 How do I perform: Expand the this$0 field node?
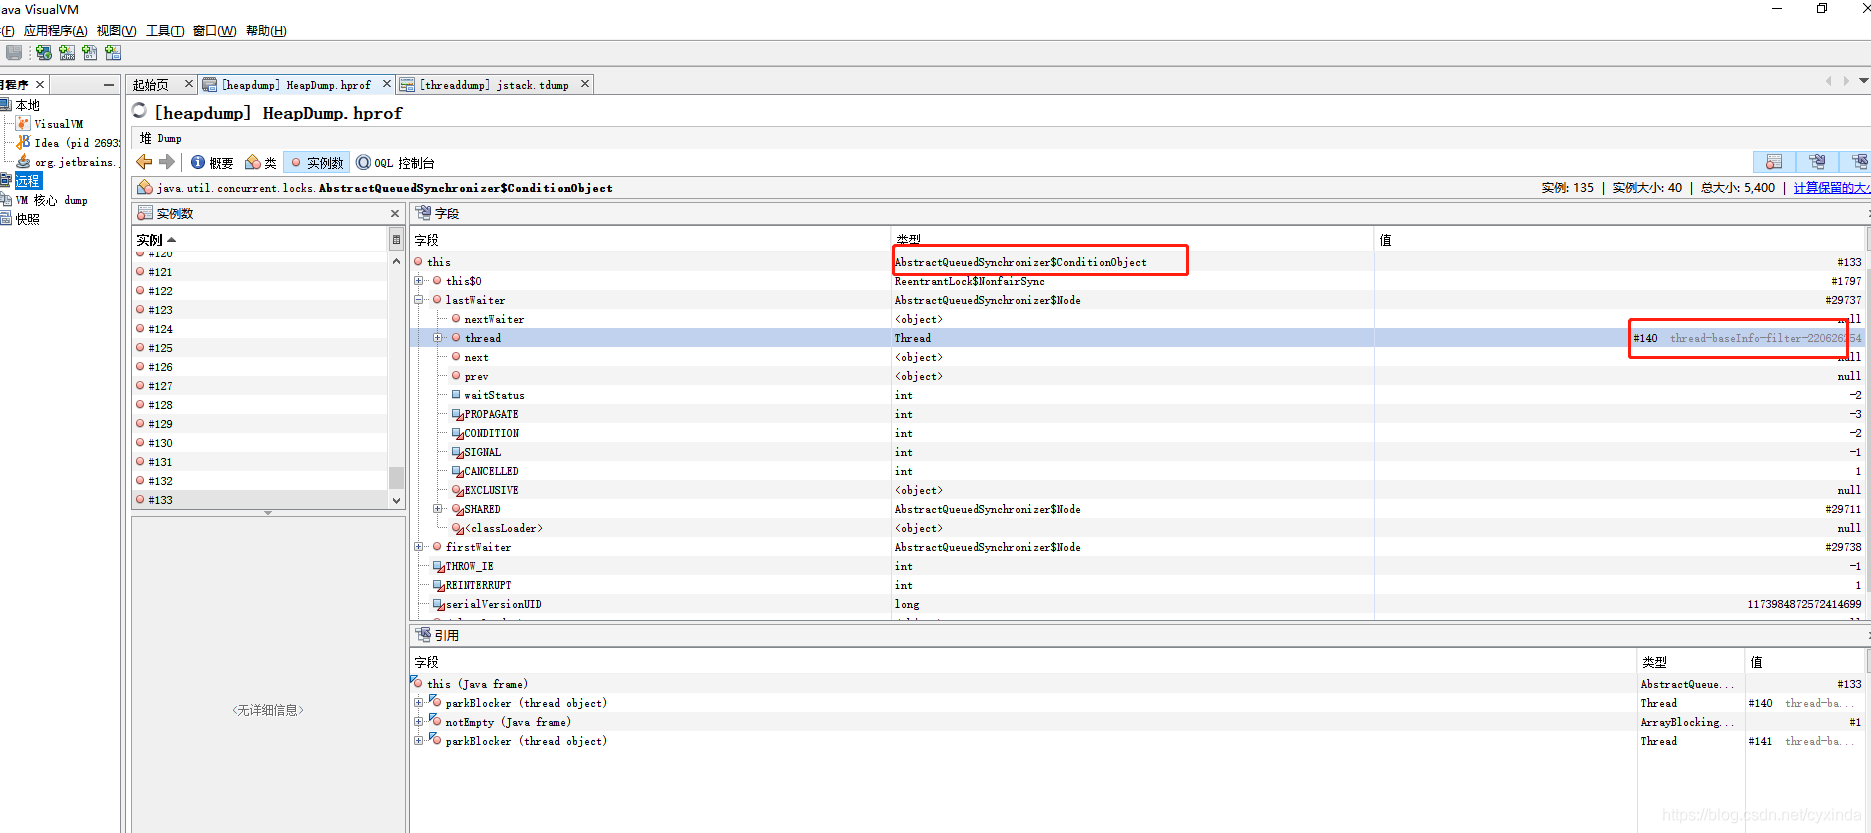(419, 281)
